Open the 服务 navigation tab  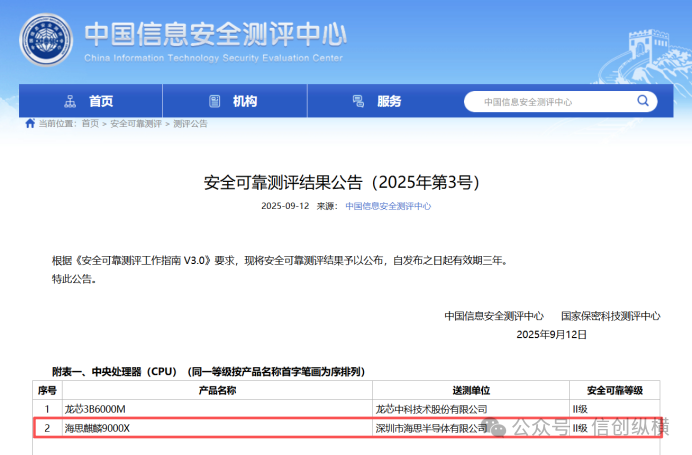(380, 101)
